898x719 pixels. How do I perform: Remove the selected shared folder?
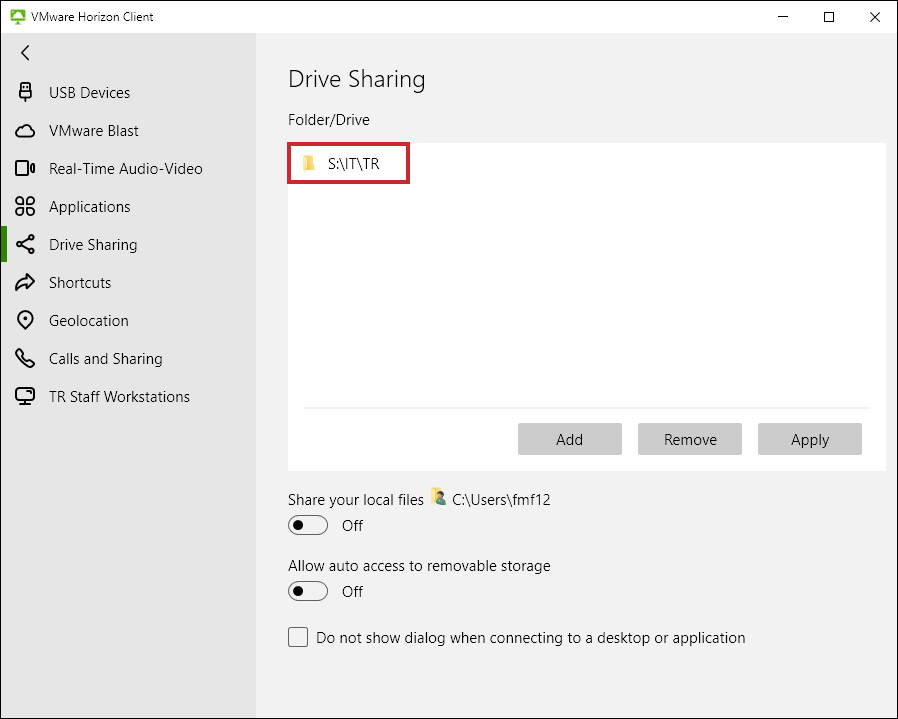click(690, 439)
